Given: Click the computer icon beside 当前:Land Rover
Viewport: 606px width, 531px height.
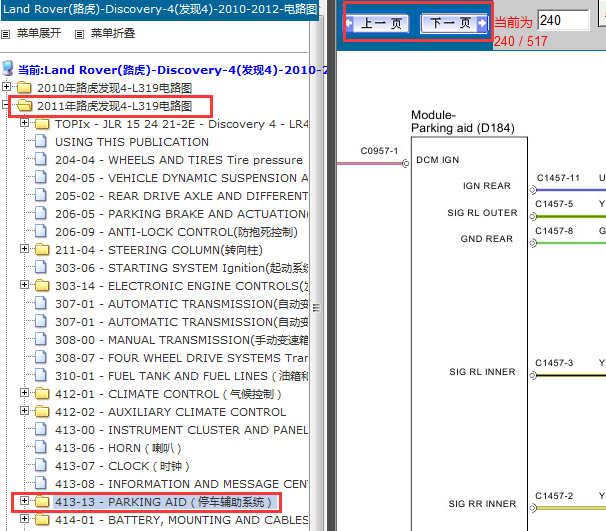Looking at the screenshot, I should (x=8, y=68).
